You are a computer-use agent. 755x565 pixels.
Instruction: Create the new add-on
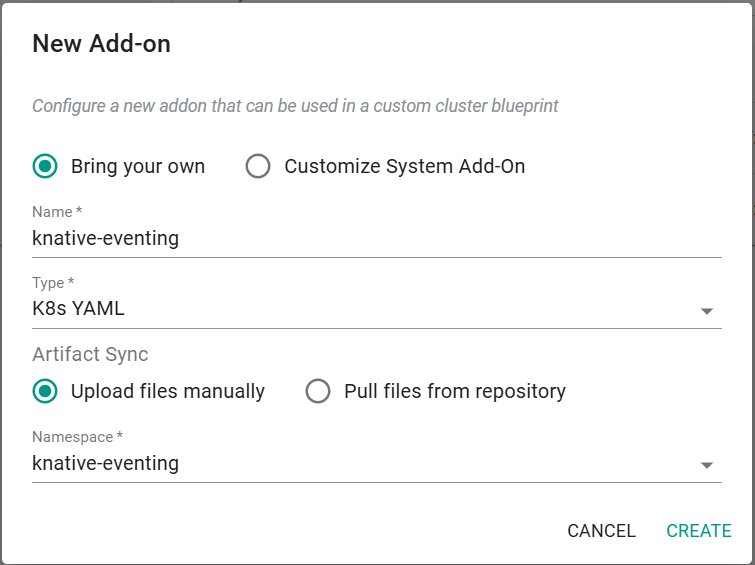click(x=699, y=531)
